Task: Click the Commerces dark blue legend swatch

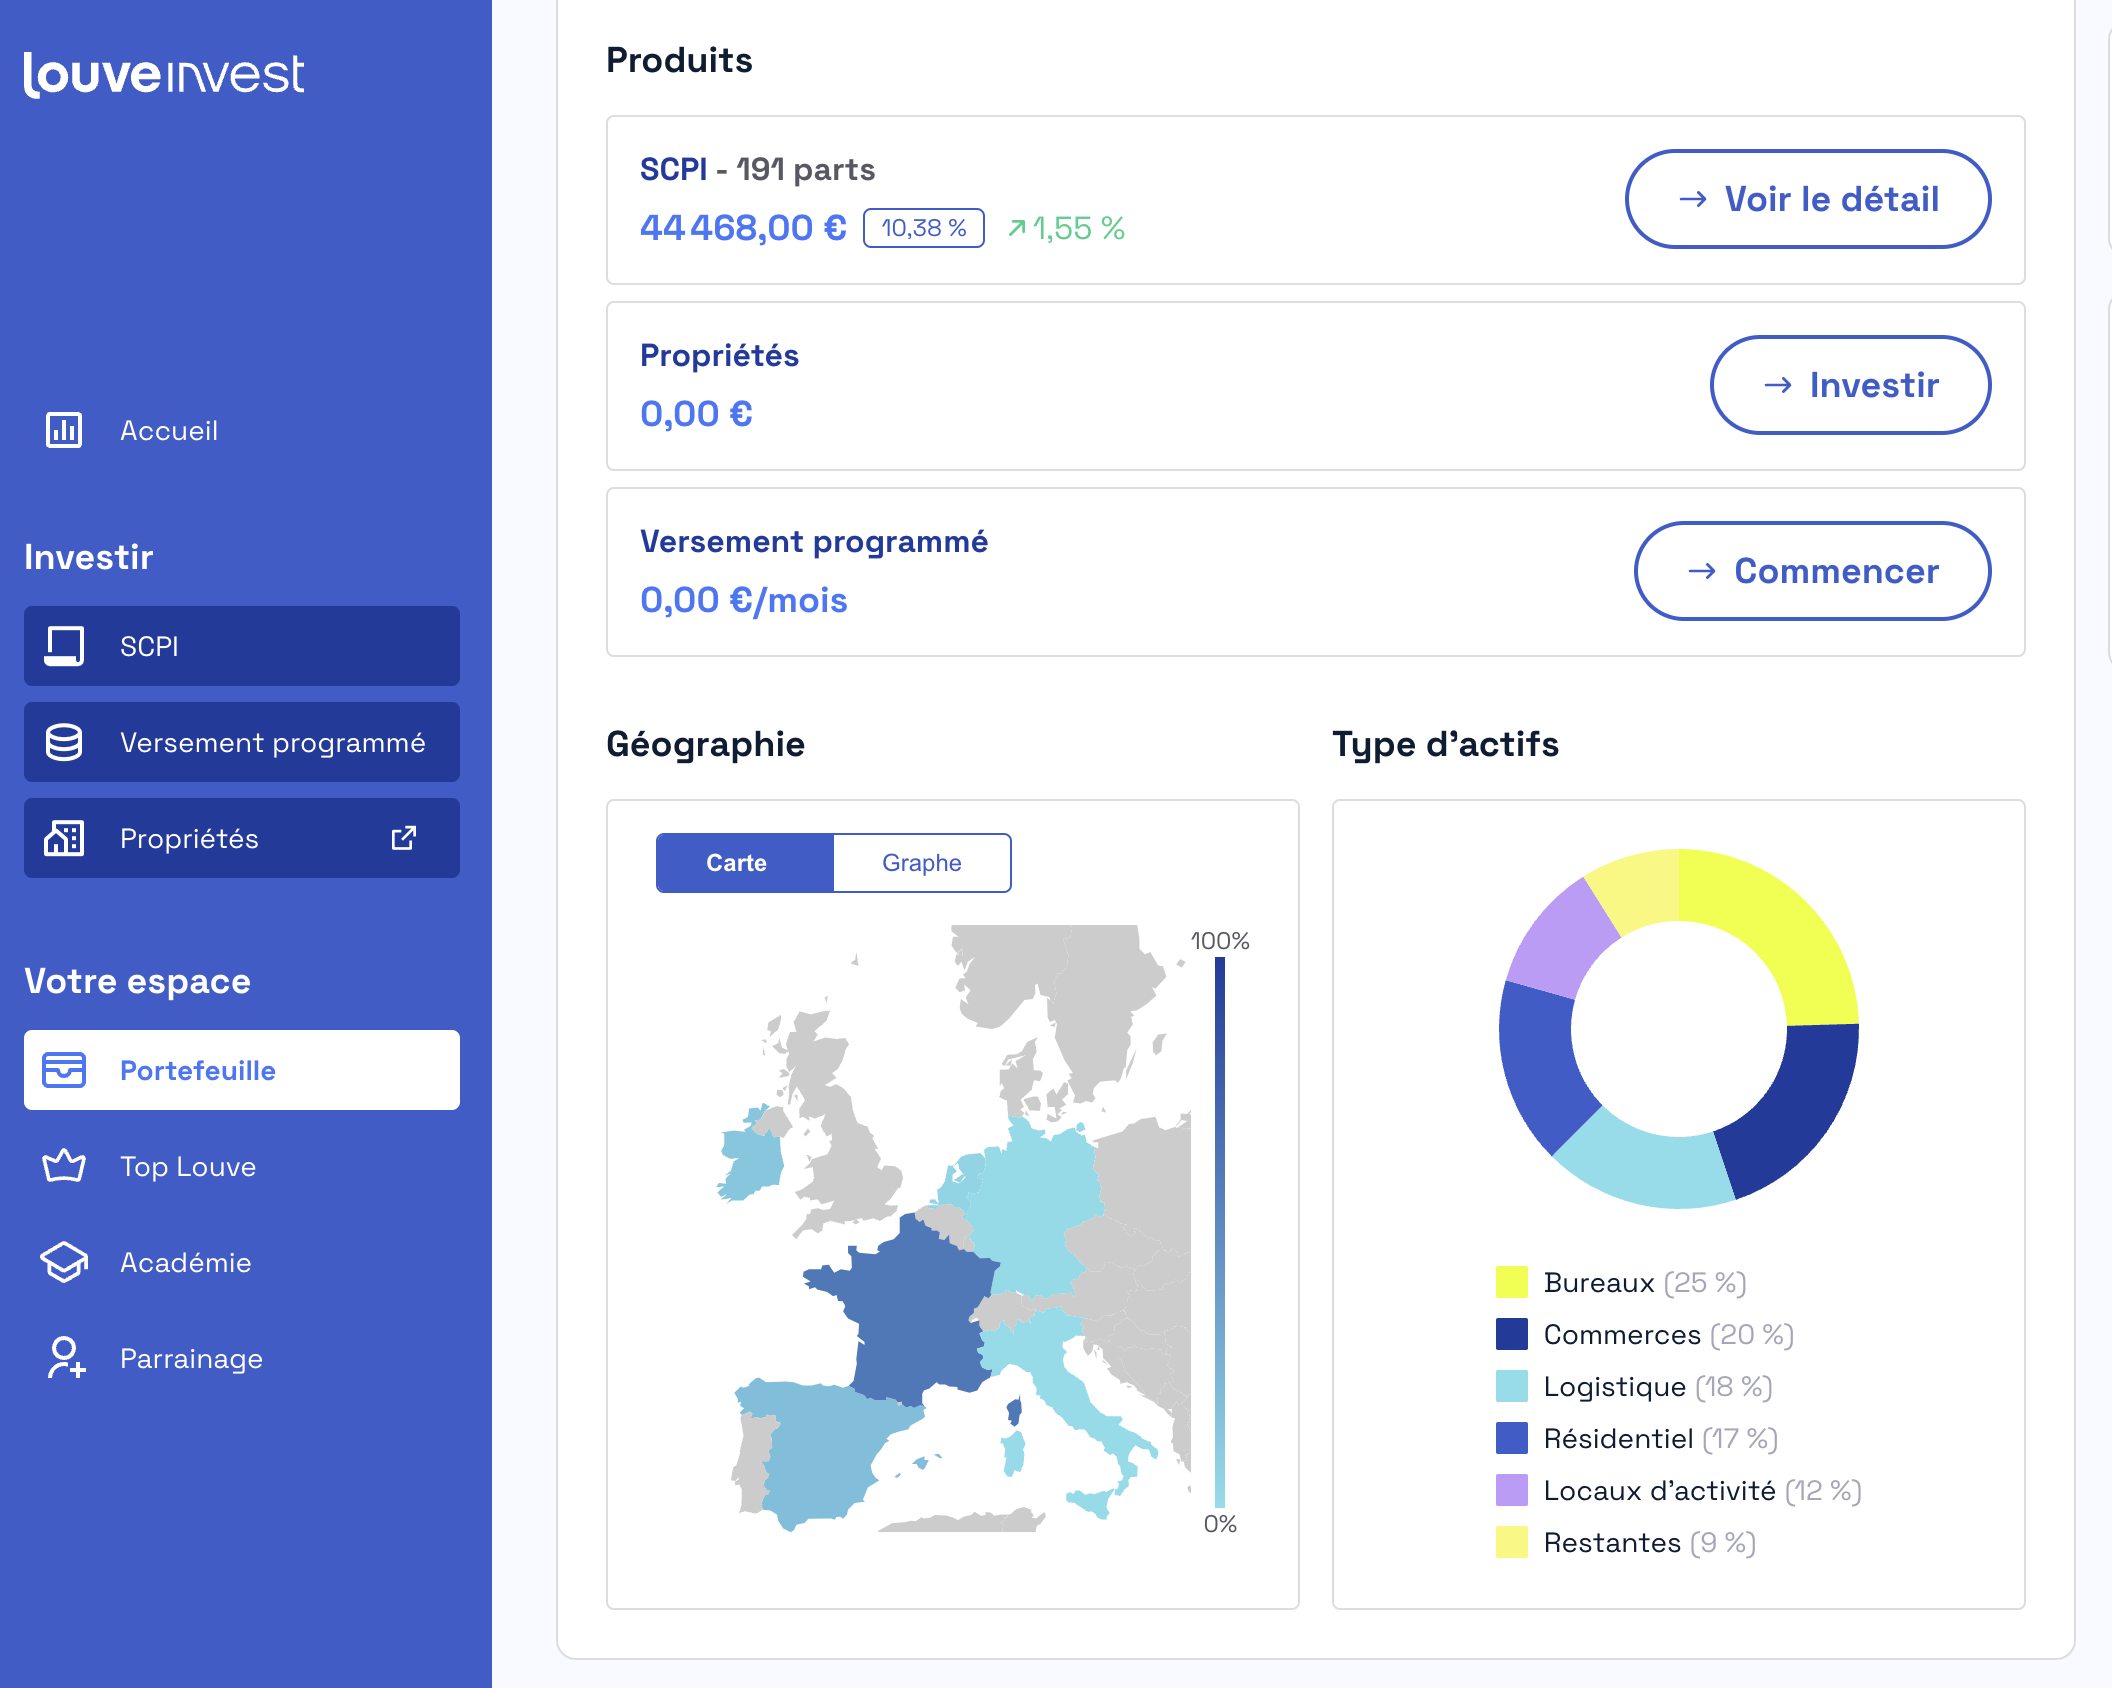Action: [x=1512, y=1334]
